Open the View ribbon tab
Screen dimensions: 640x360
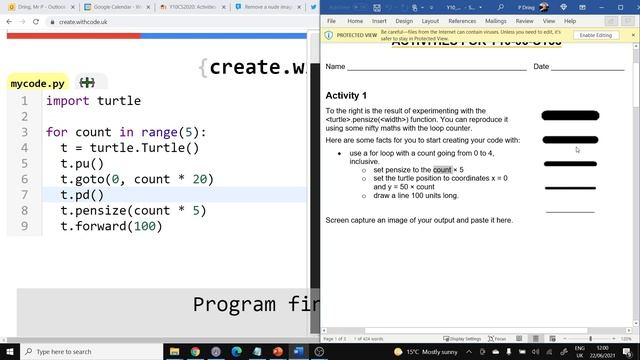[549, 21]
